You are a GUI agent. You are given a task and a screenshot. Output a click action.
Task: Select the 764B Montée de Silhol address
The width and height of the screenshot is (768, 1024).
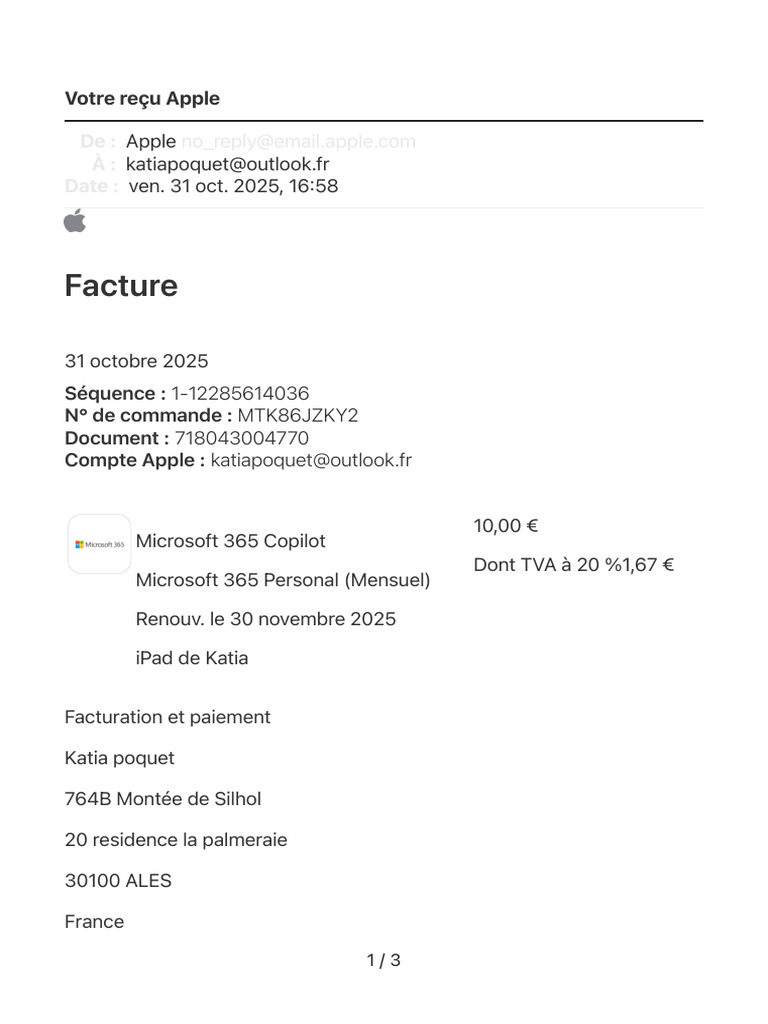[x=163, y=799]
